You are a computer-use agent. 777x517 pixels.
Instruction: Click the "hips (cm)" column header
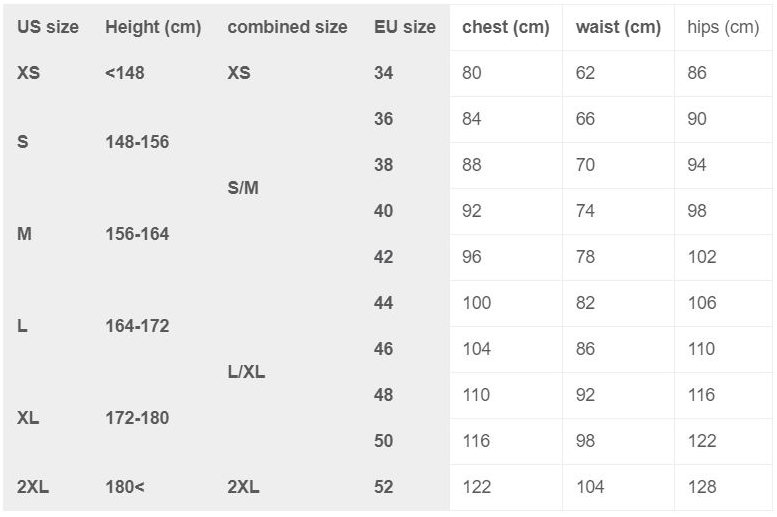(723, 27)
